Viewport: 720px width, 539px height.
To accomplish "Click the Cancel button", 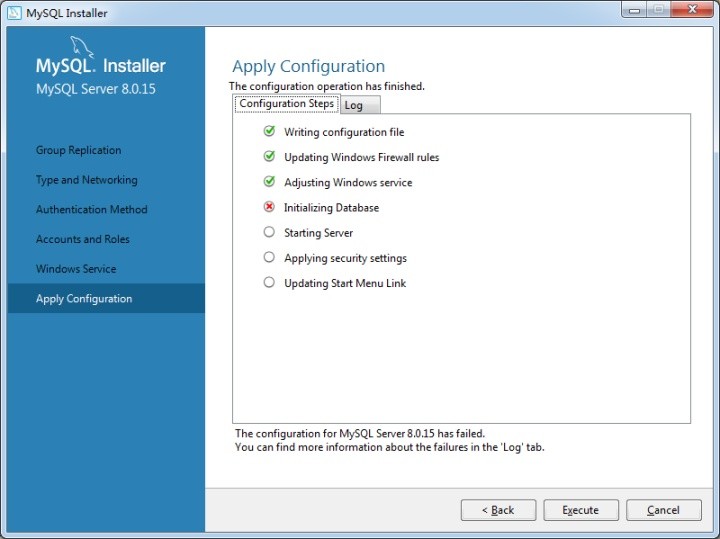I will click(664, 510).
